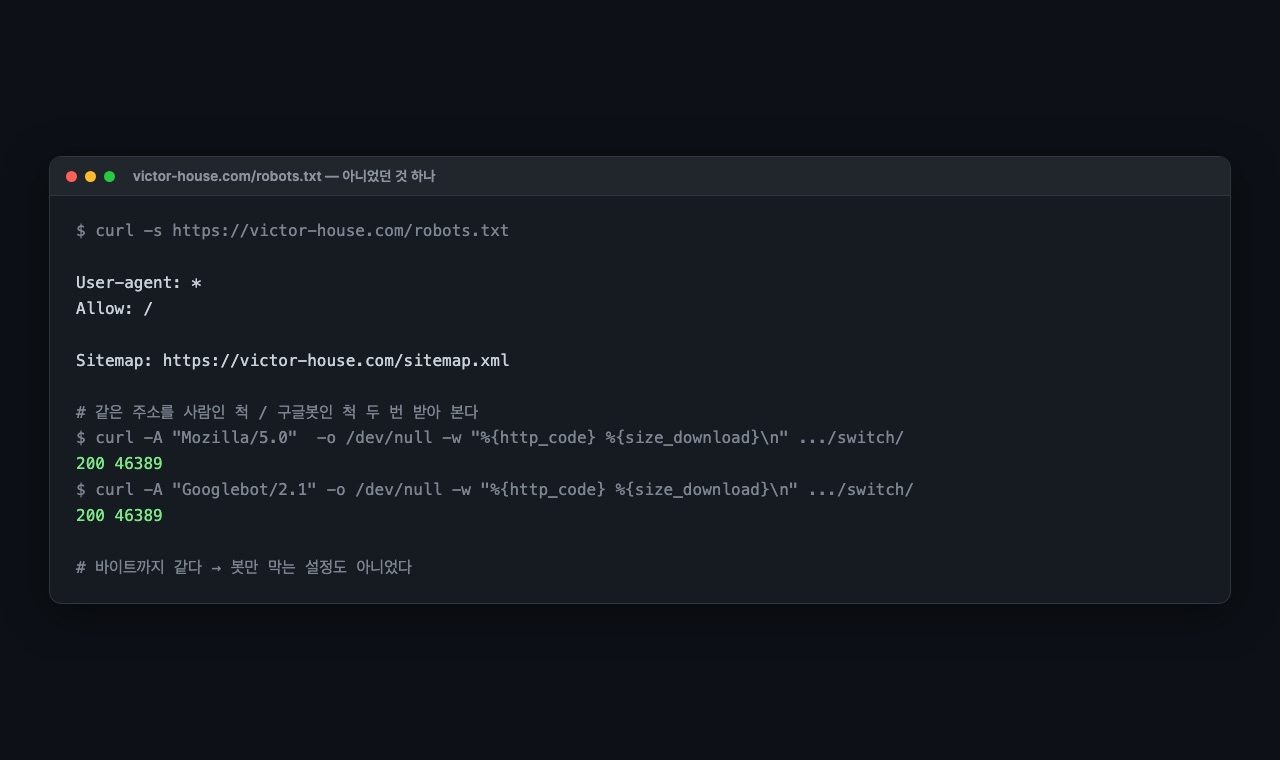Screen dimensions: 1280x760
Task: Click the "Googlebot/2.1" quoted string
Action: 244,490
